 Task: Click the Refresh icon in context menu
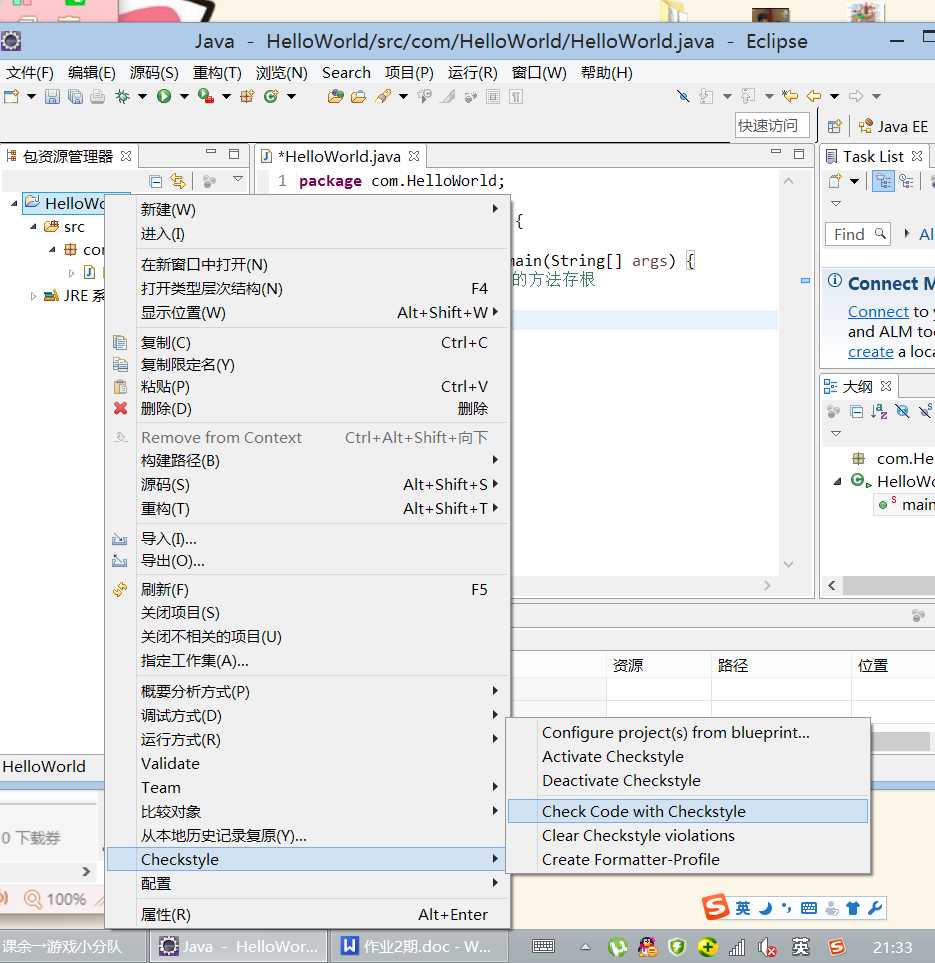[120, 590]
